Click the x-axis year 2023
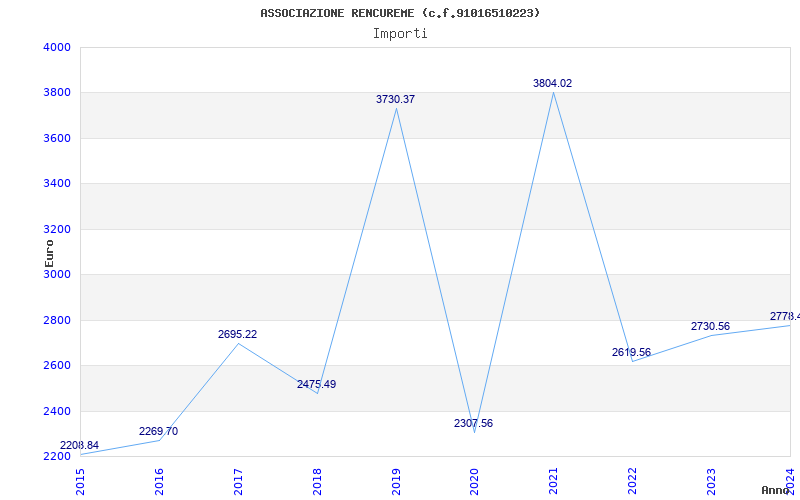The width and height of the screenshot is (800, 500). (x=711, y=481)
